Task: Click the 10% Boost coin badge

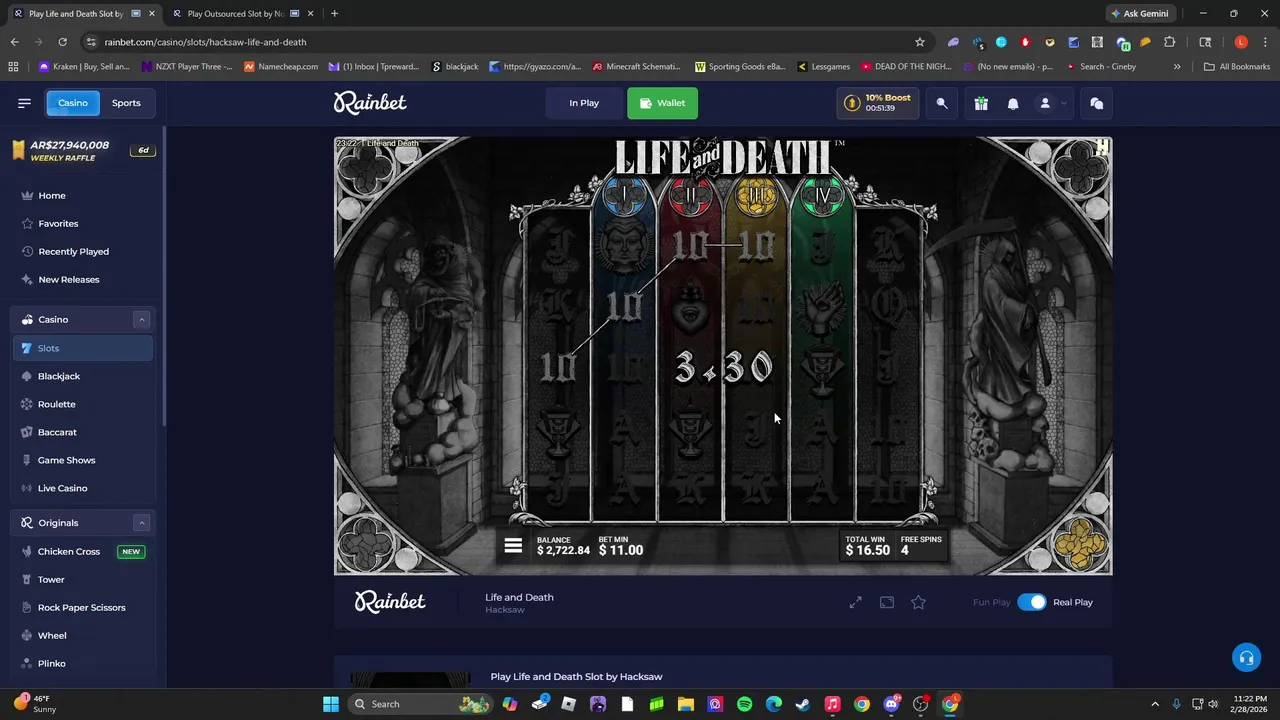Action: (x=878, y=103)
